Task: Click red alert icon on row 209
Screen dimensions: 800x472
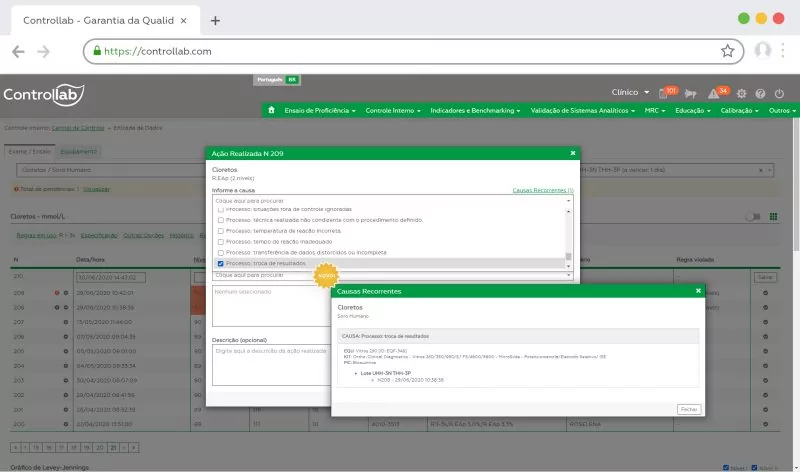Action: [x=57, y=293]
